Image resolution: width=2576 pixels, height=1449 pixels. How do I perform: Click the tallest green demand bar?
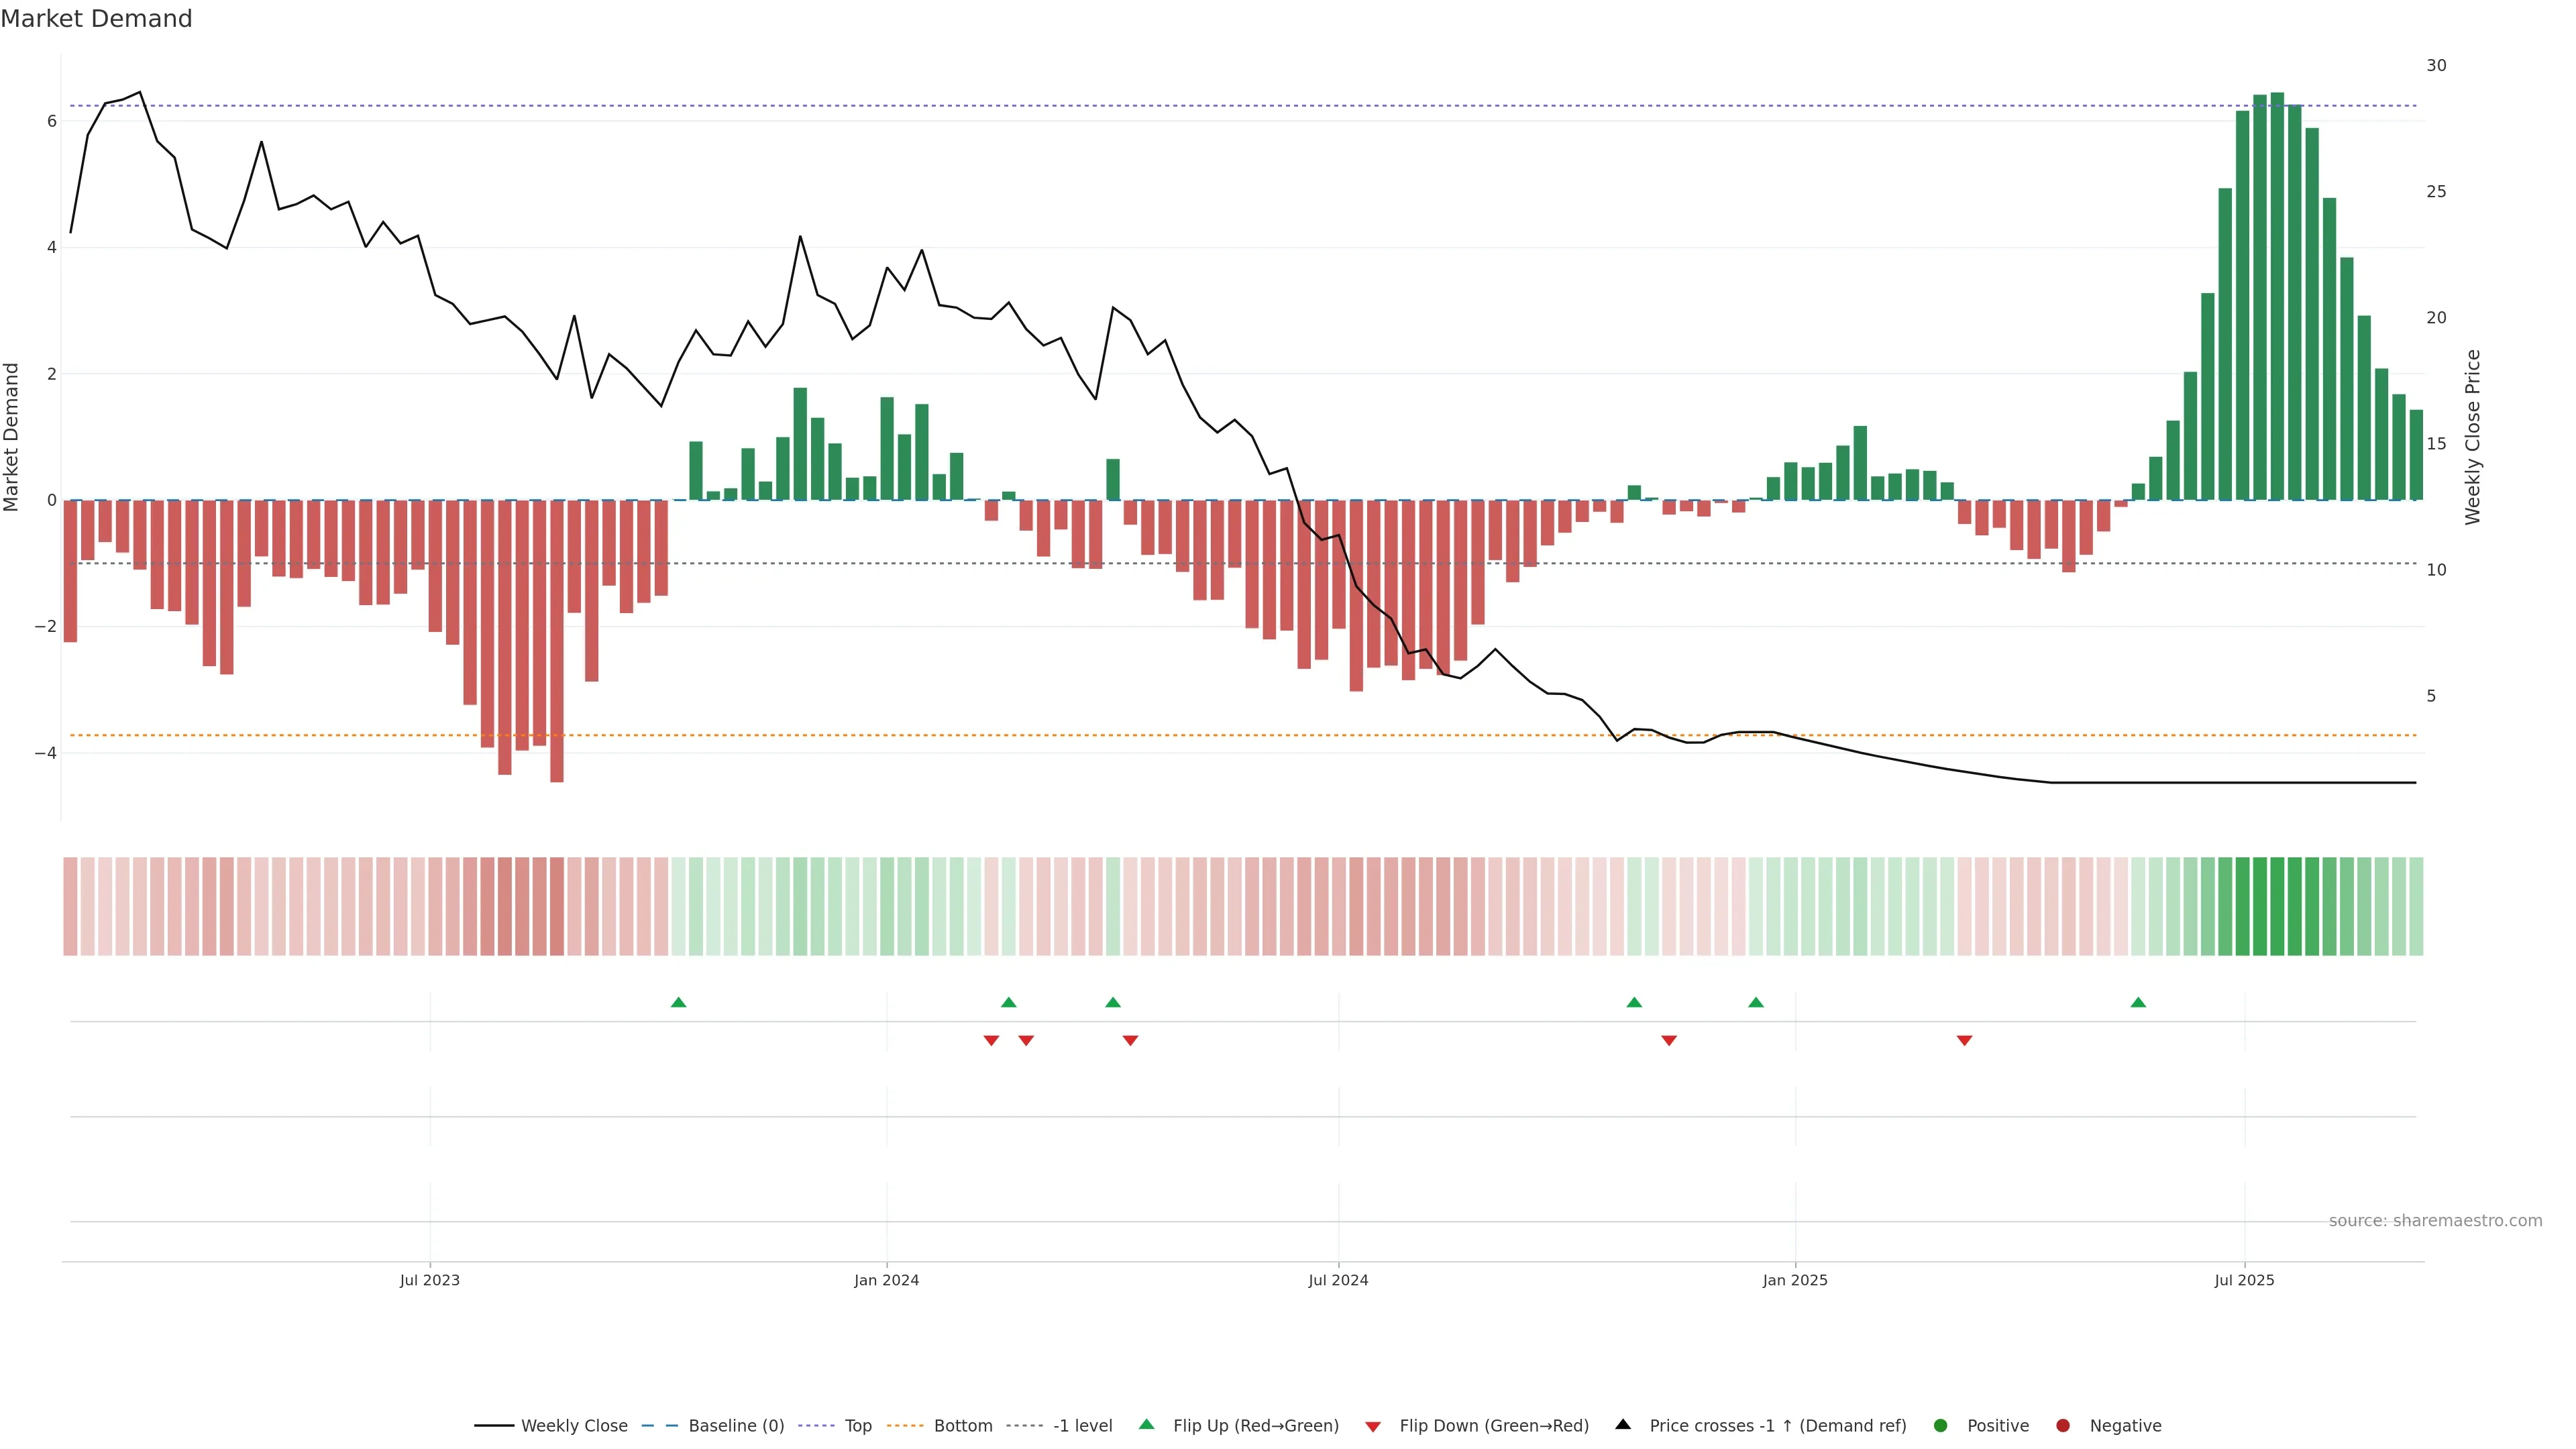pyautogui.click(x=2277, y=300)
